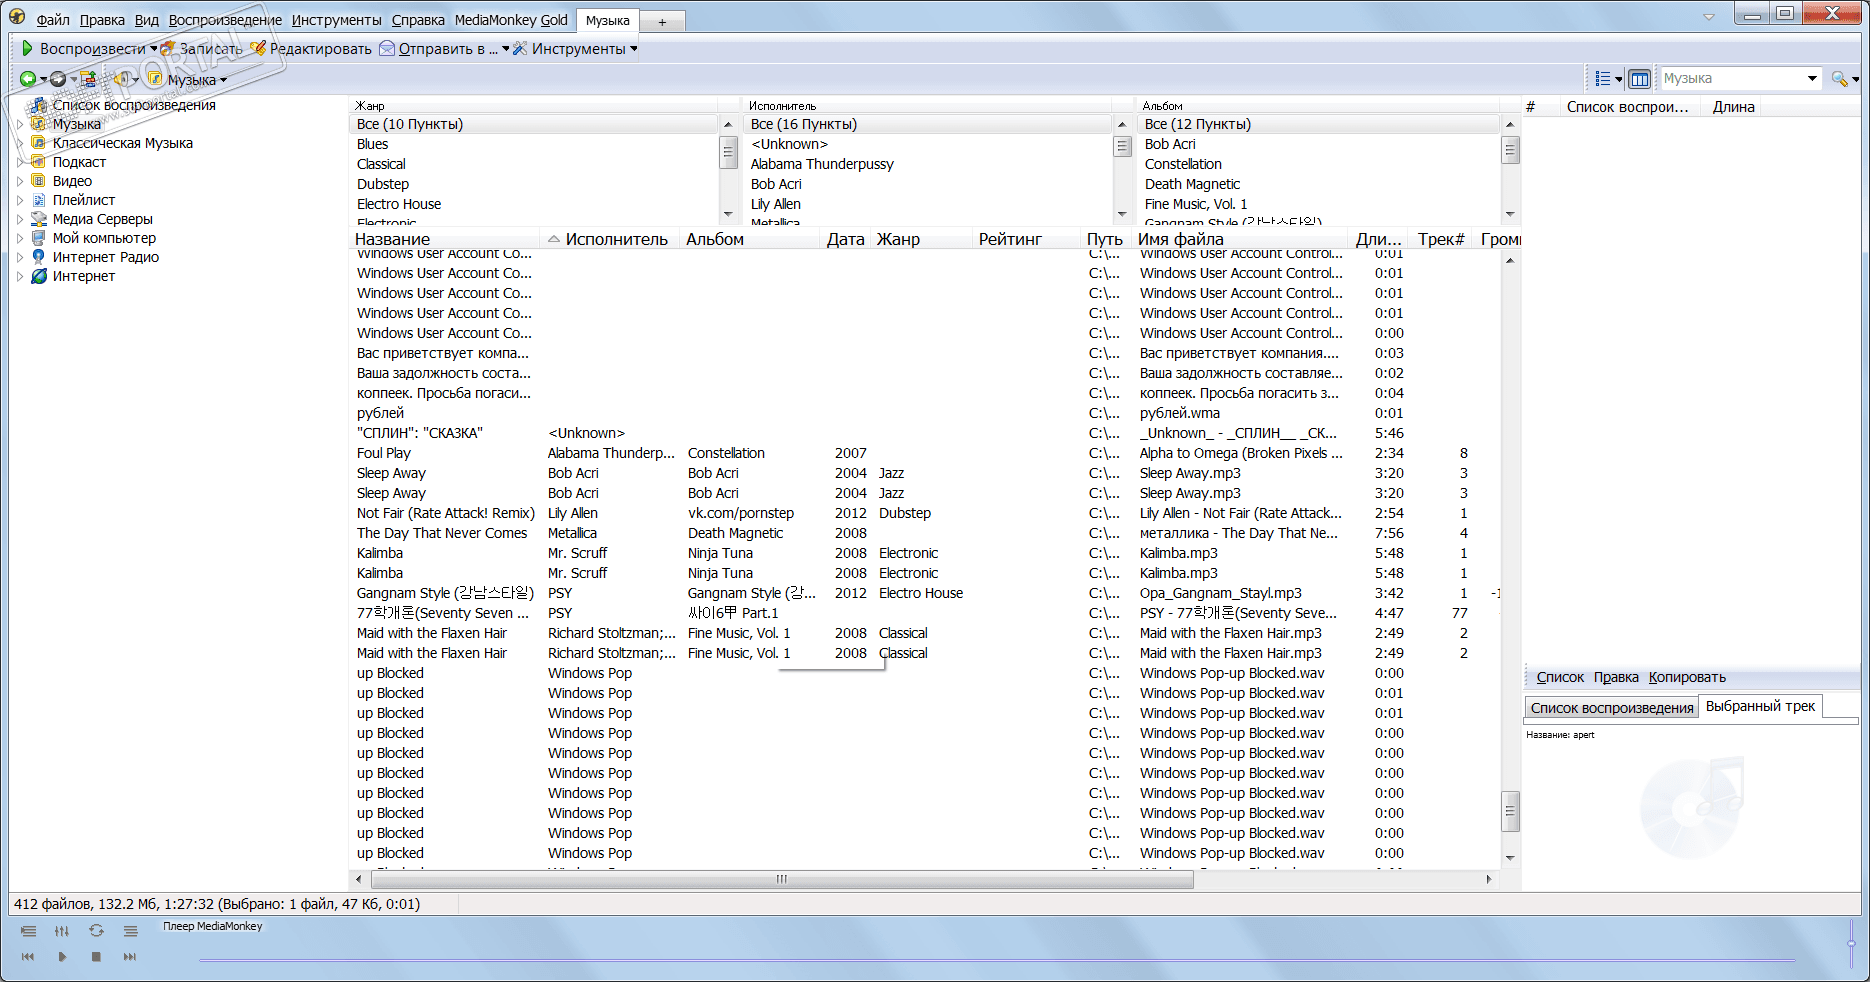Click the horizontal scrollbar of the track list

[x=782, y=879]
